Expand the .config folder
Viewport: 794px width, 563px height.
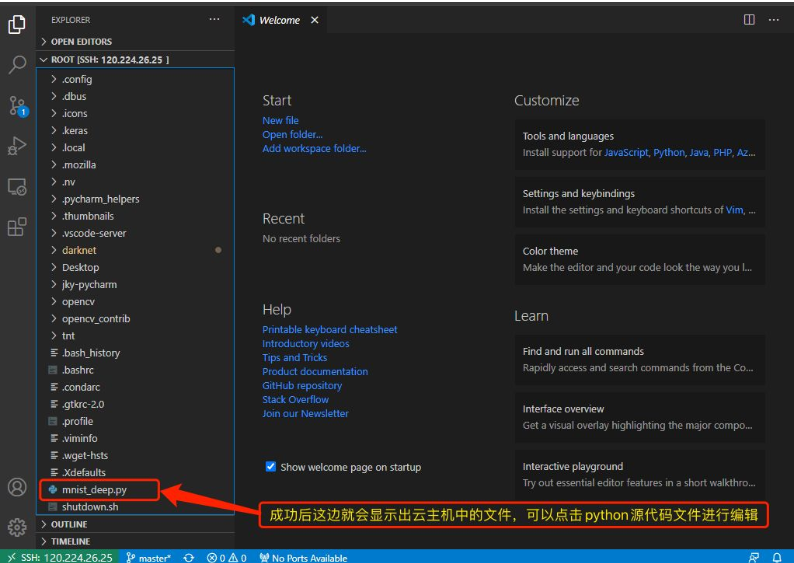pyautogui.click(x=135, y=79)
